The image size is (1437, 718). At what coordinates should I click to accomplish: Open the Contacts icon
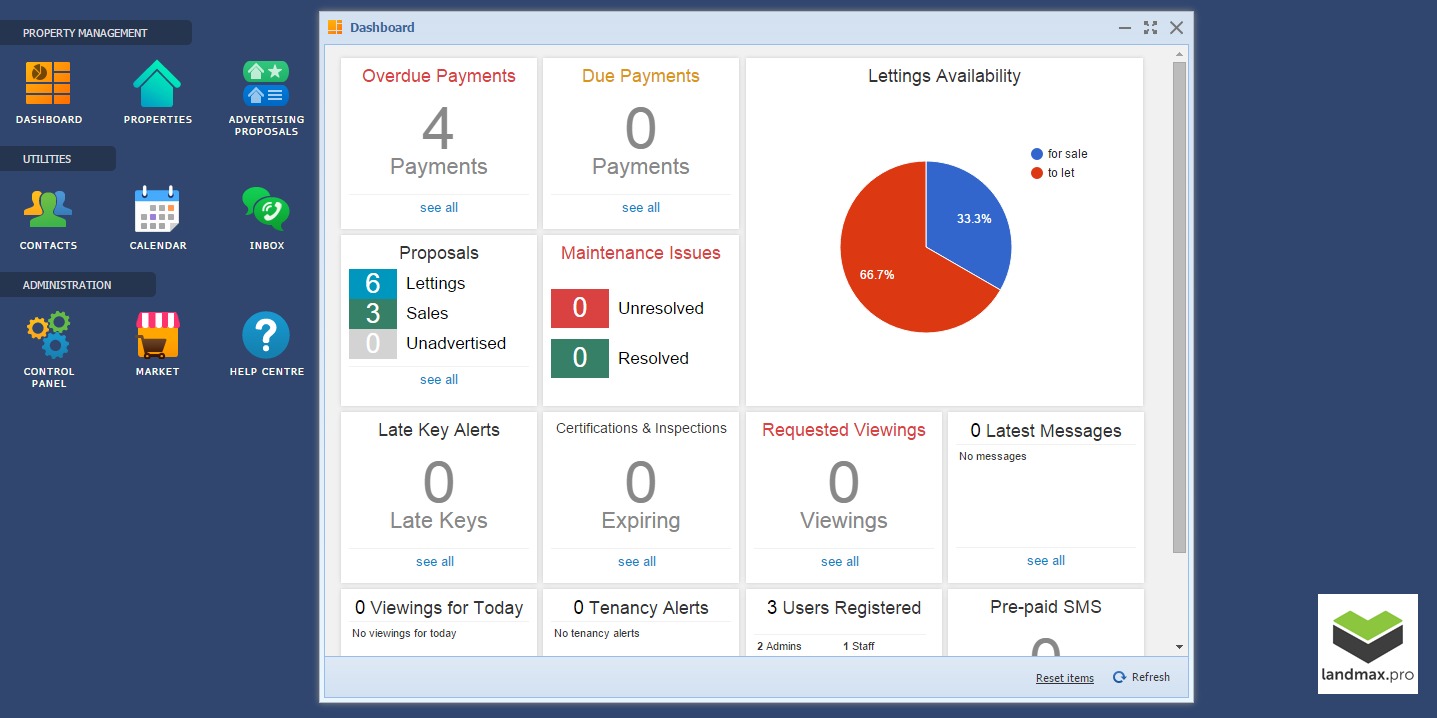(x=48, y=210)
